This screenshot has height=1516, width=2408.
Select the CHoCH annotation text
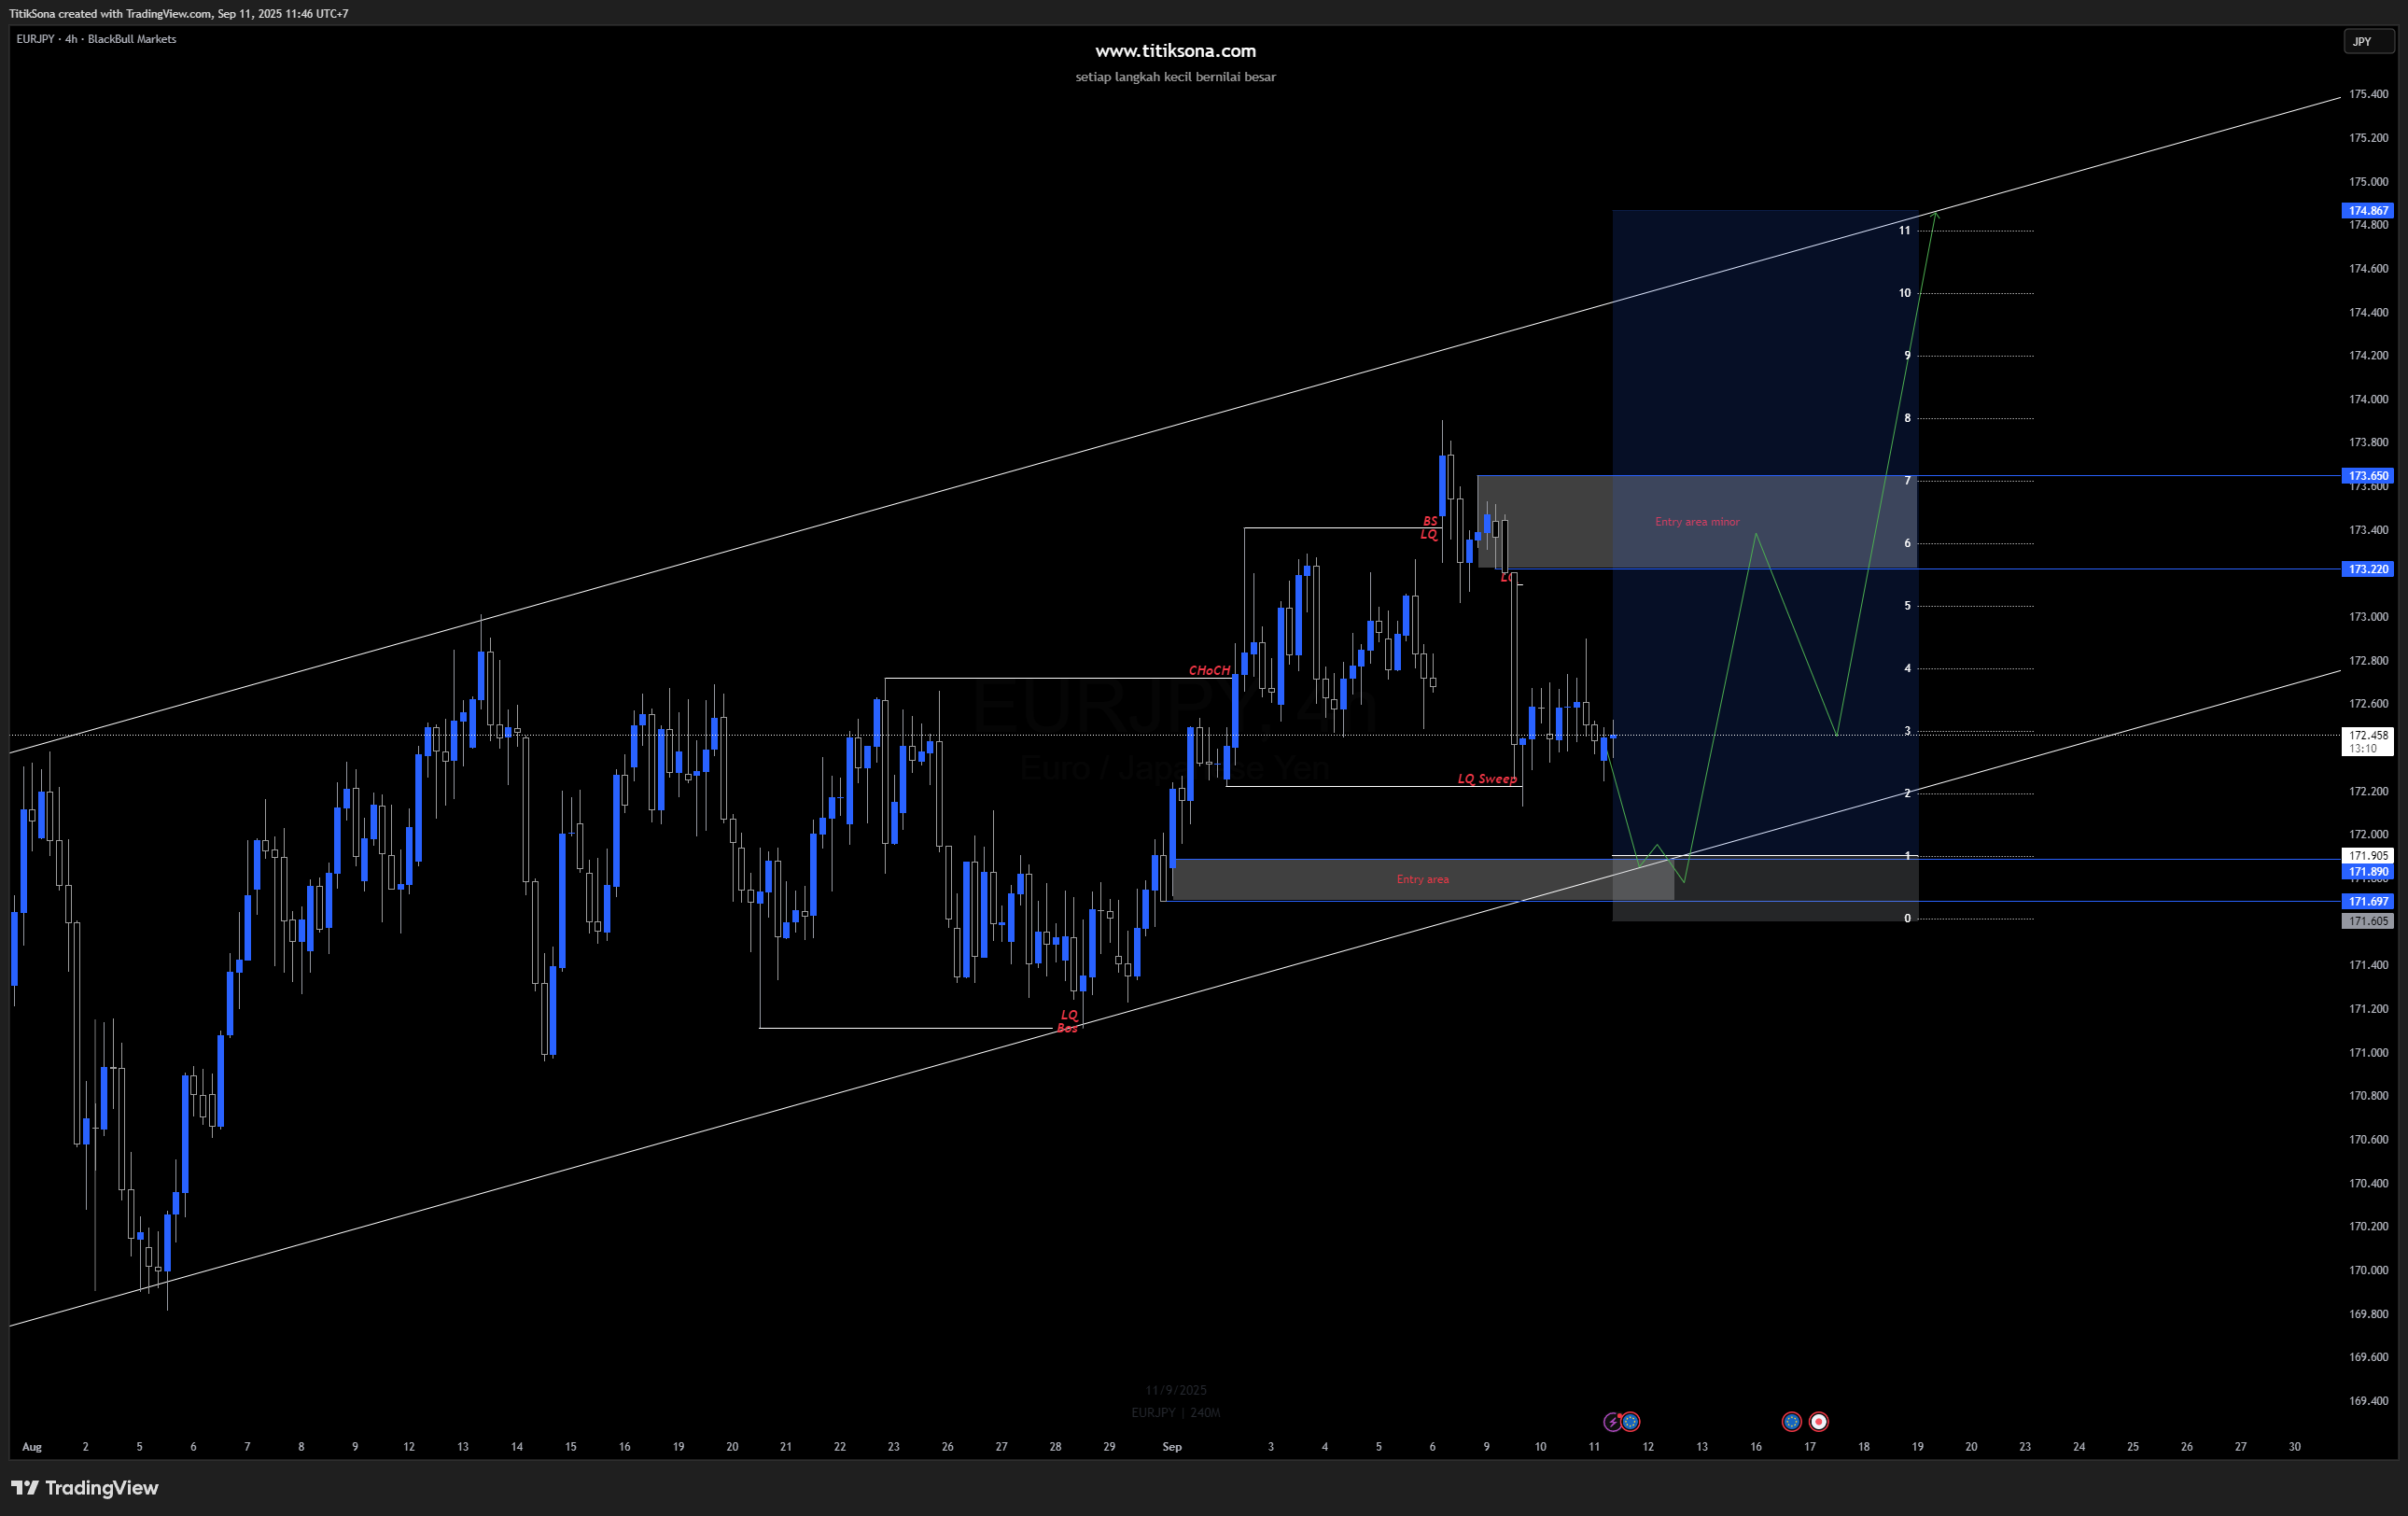pos(1209,670)
